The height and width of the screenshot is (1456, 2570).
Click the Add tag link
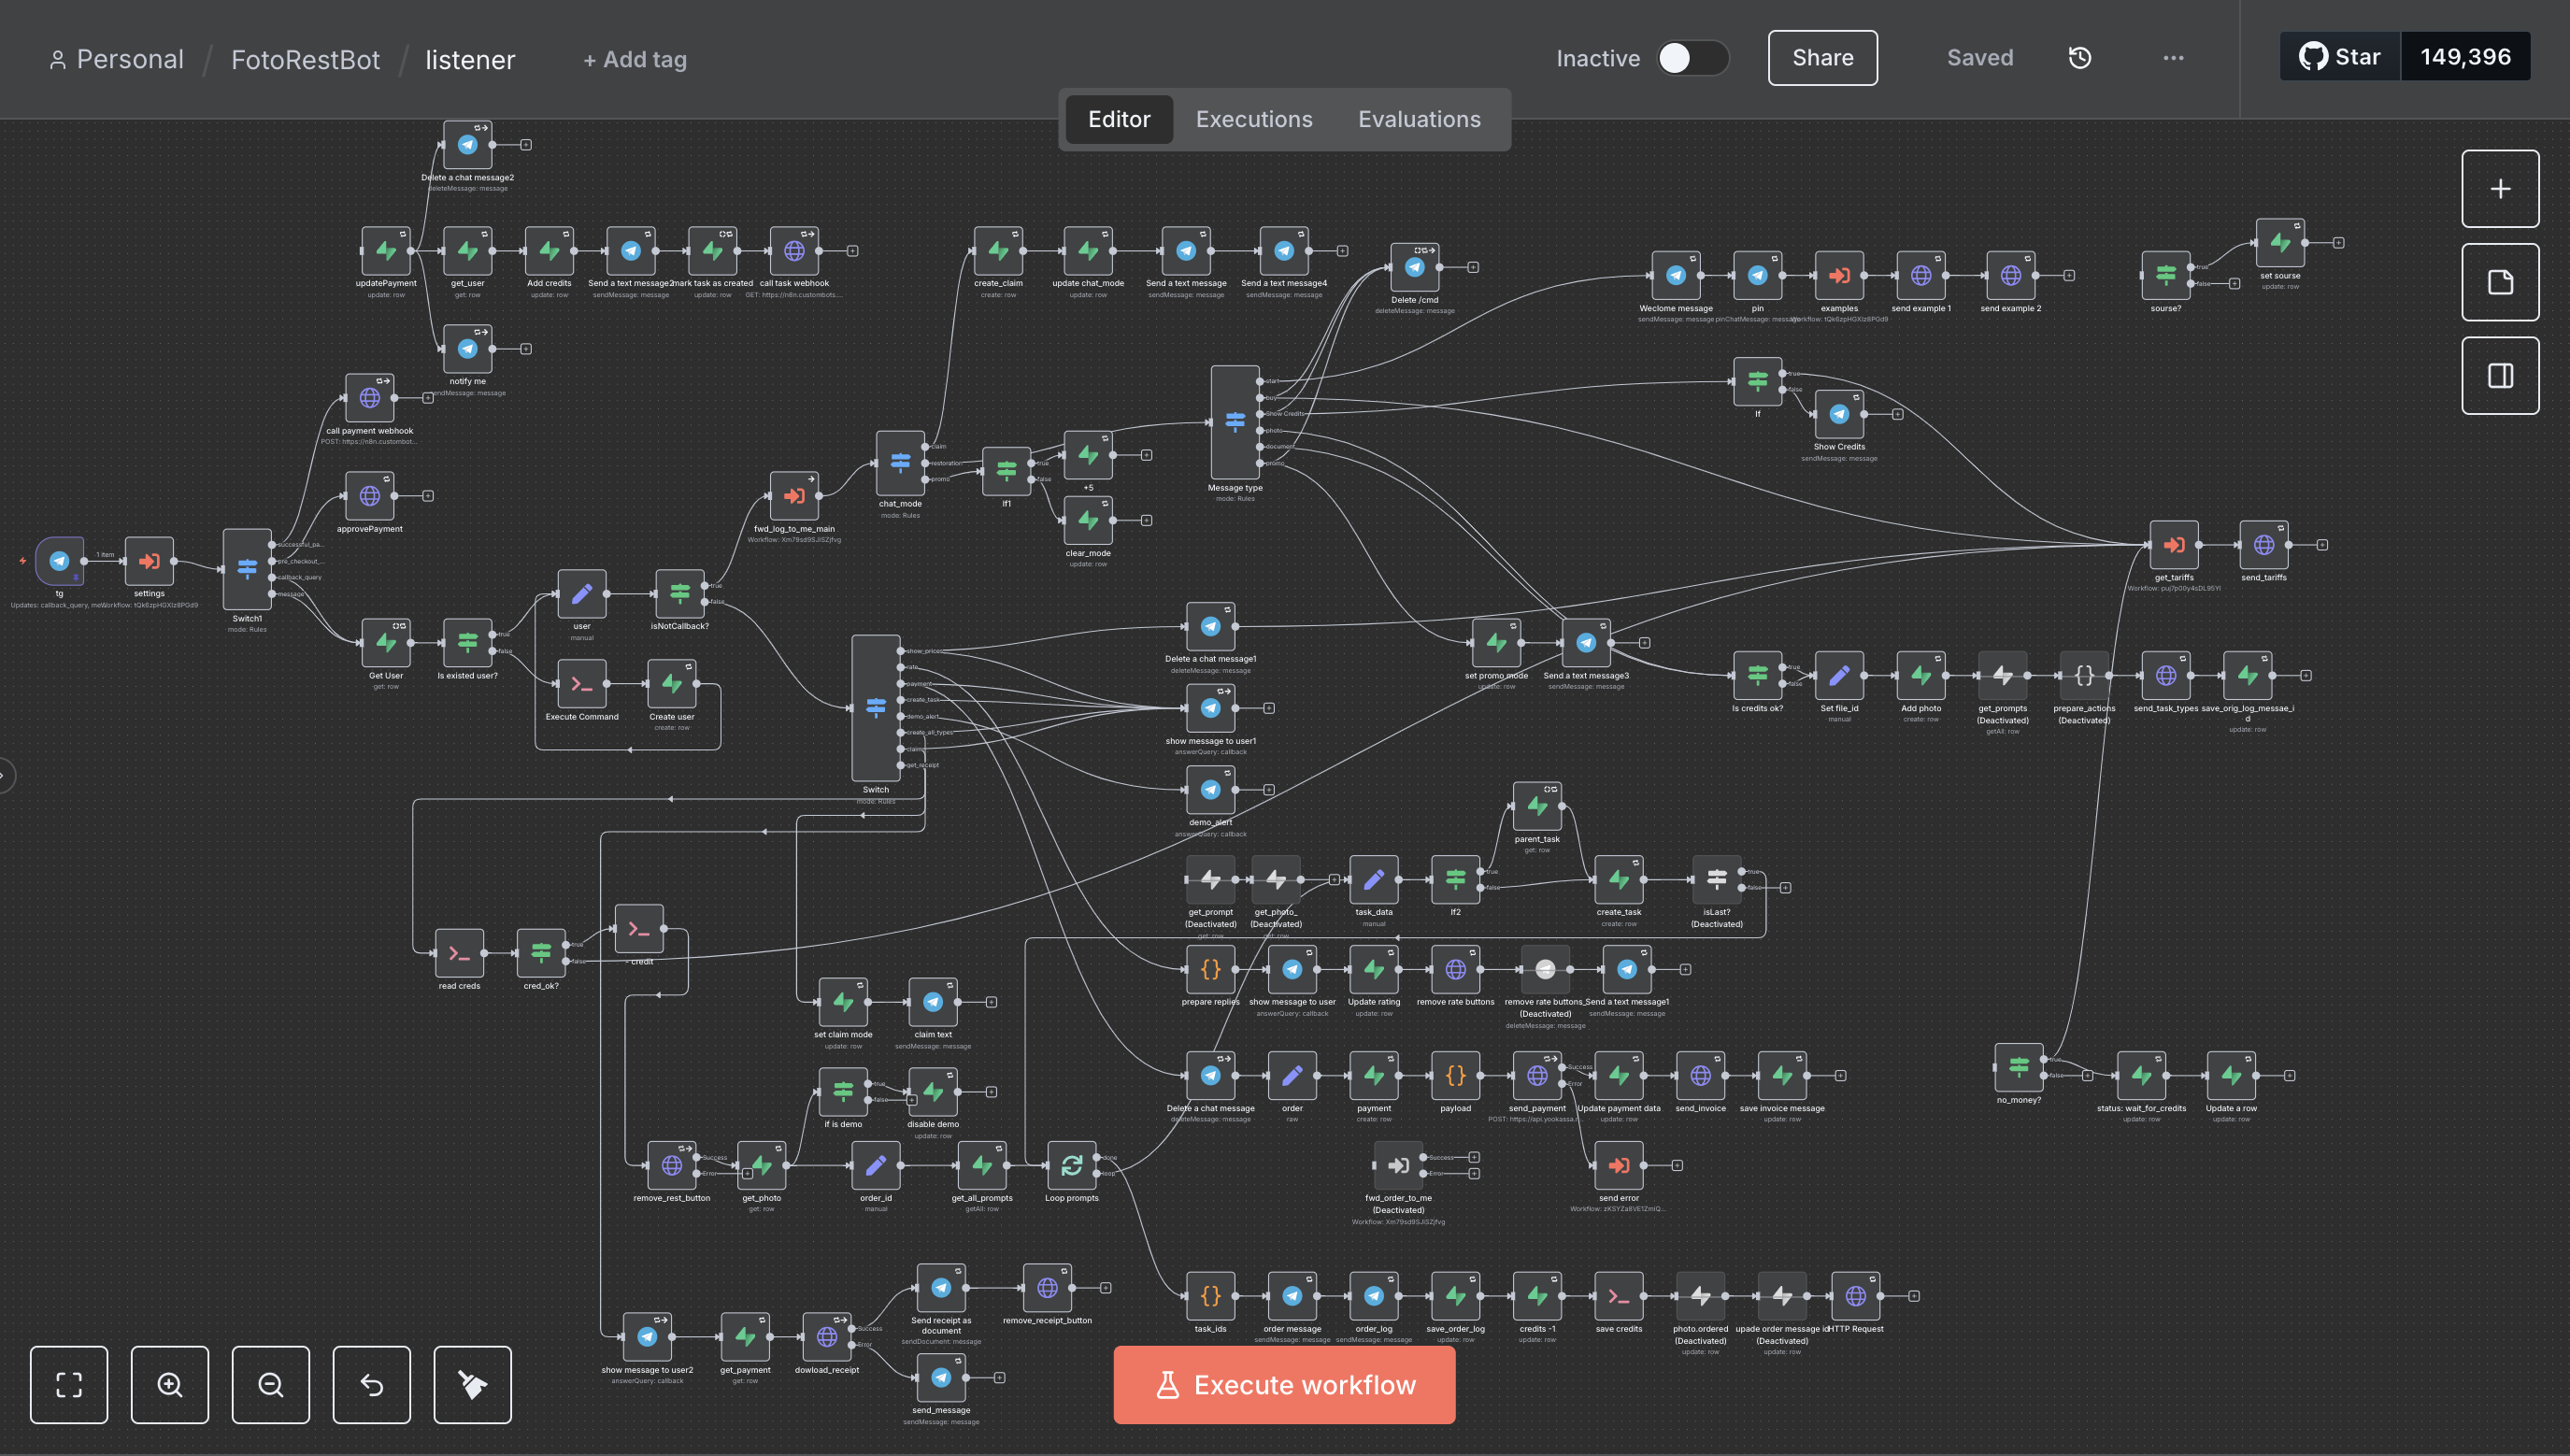pos(635,60)
